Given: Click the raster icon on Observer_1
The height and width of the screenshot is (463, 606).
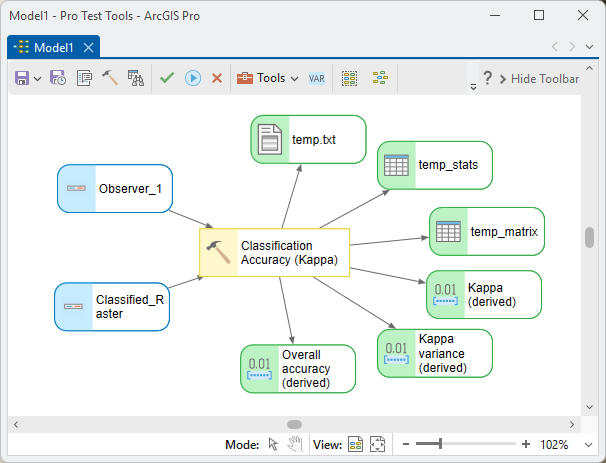Looking at the screenshot, I should 76,189.
